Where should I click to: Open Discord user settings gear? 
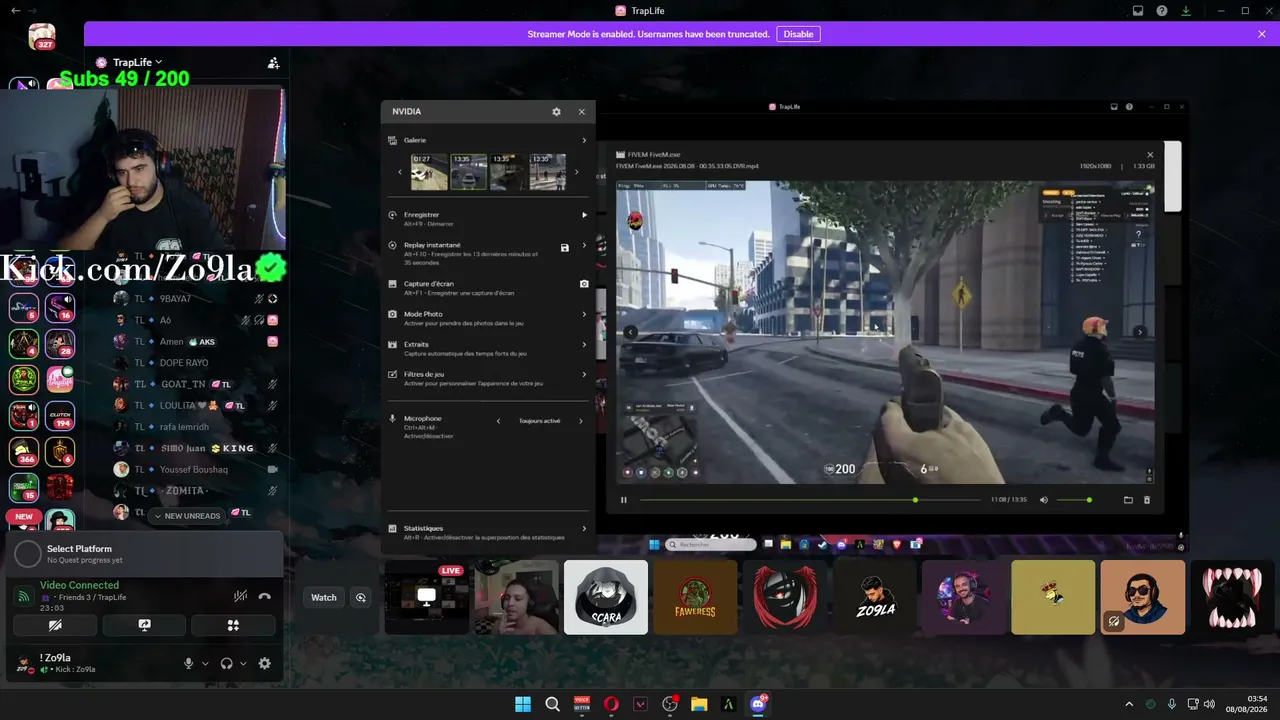(x=264, y=663)
